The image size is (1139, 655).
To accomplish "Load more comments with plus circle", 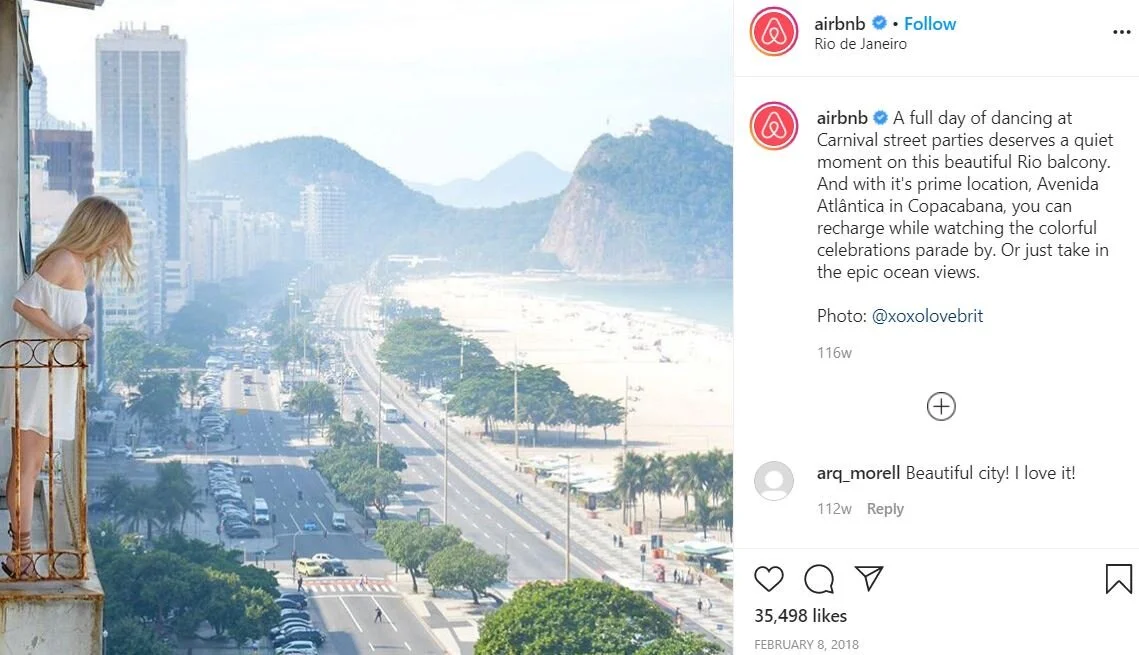I will point(941,406).
